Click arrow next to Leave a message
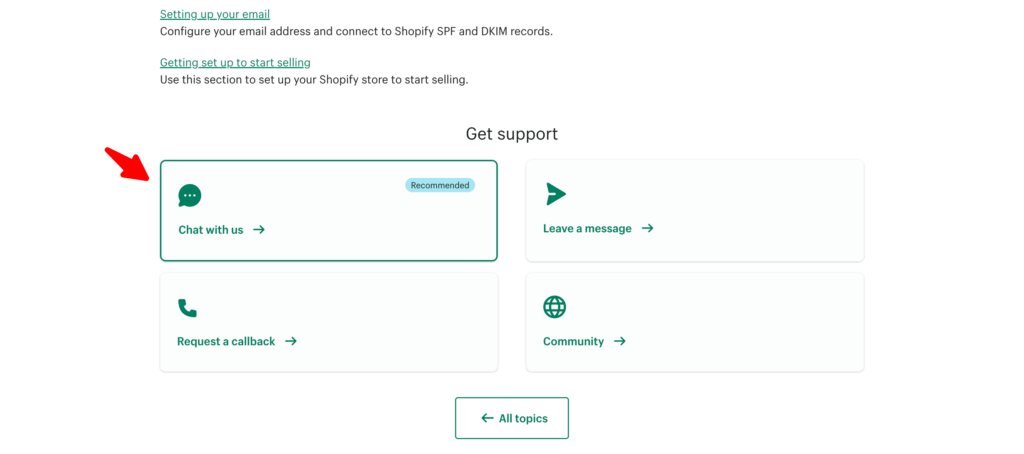Screen dimensions: 1024x454 [x=647, y=229]
